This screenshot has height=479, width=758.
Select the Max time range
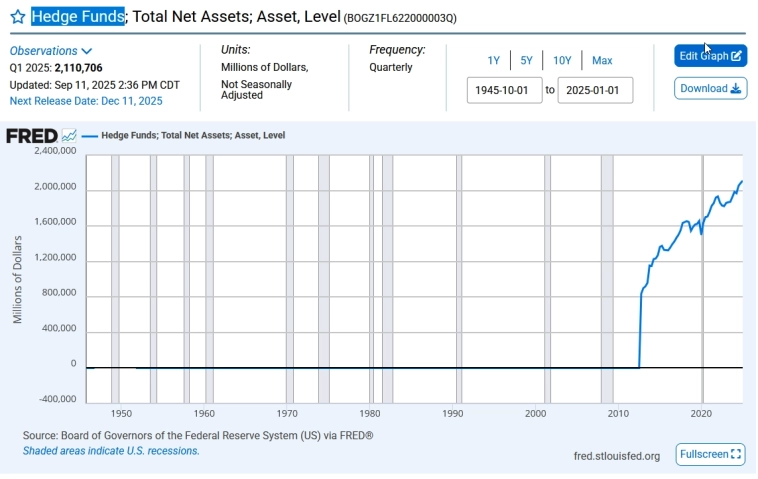pos(602,61)
